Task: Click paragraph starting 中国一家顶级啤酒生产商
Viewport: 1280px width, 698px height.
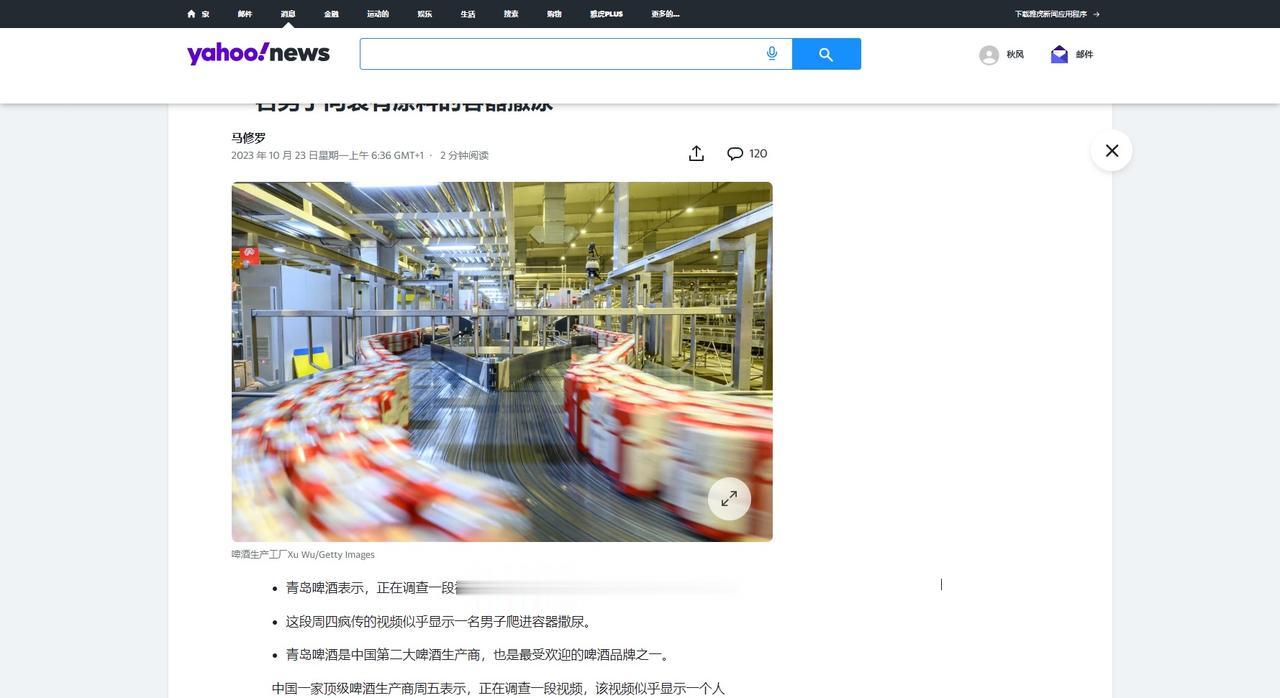Action: [x=498, y=689]
